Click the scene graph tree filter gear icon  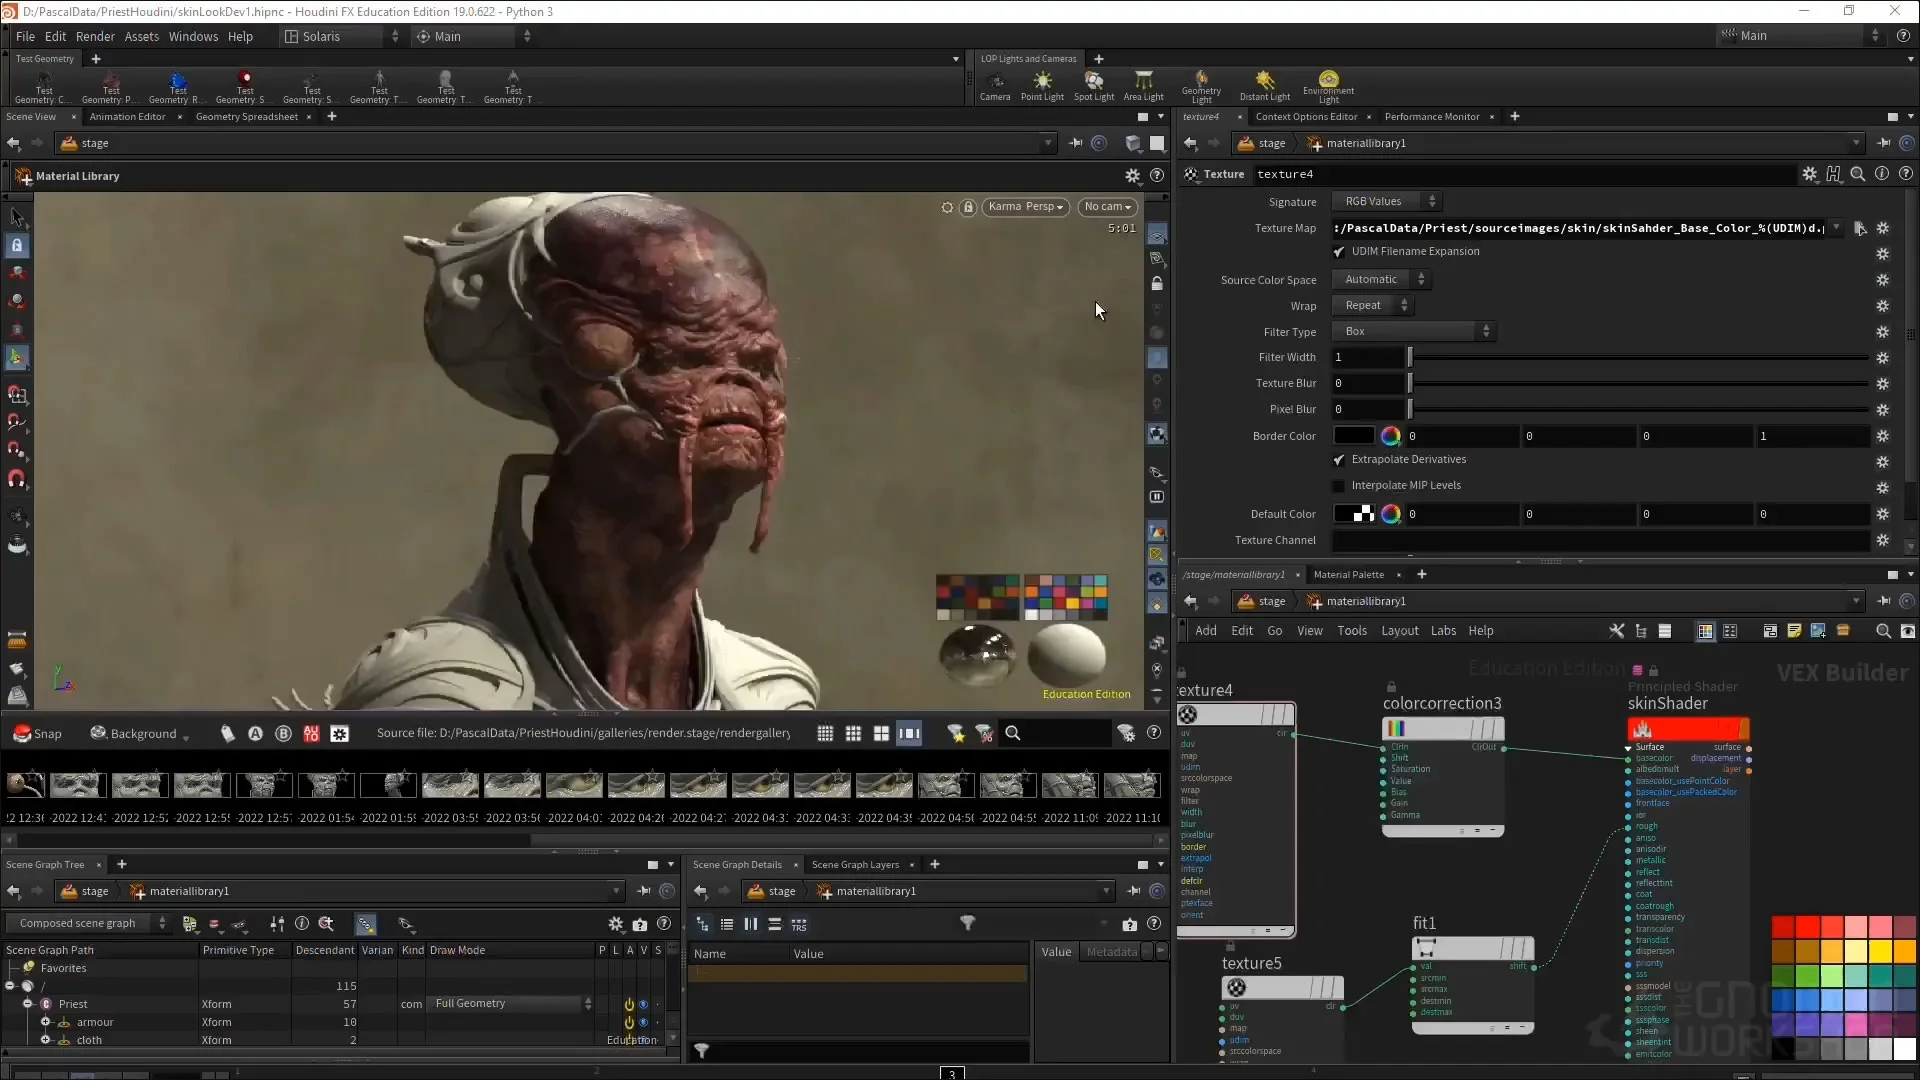615,924
